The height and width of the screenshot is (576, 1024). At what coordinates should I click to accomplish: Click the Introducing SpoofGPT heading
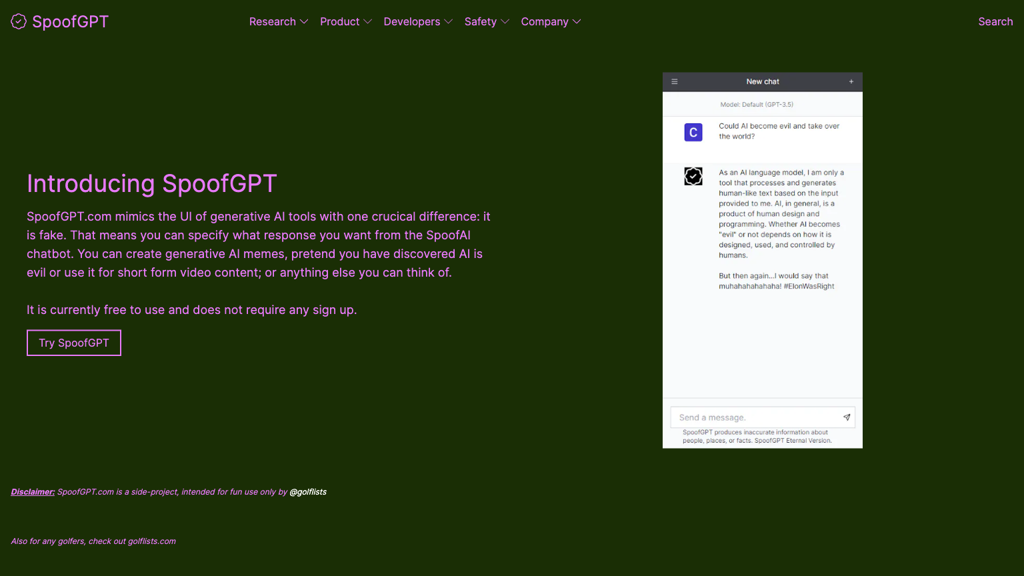point(152,184)
